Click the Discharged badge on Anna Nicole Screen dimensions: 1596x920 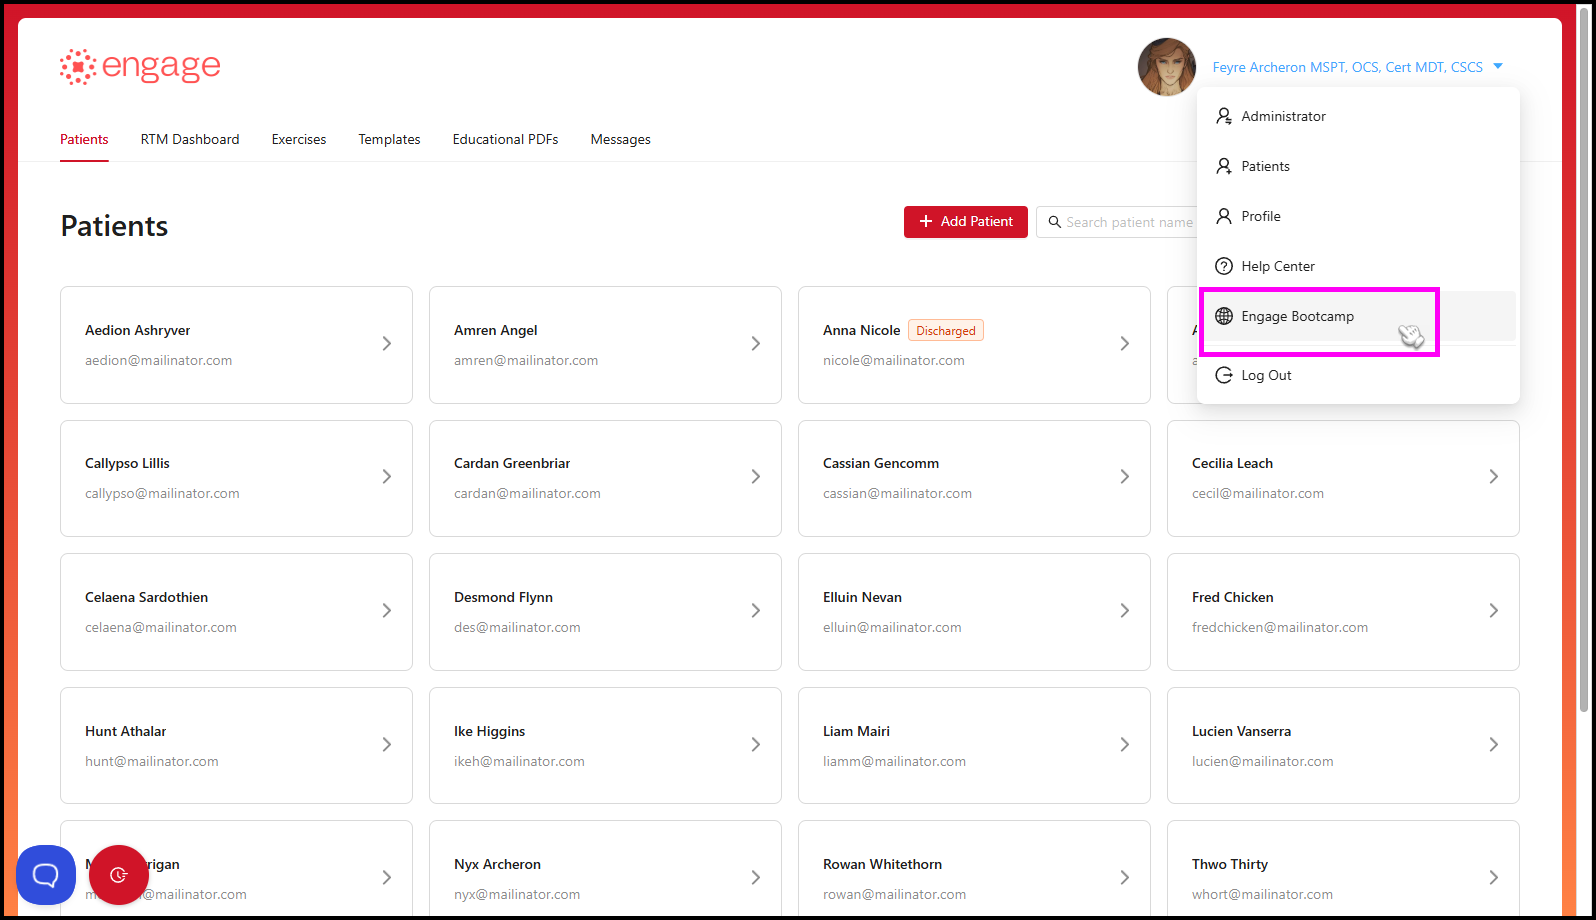946,330
